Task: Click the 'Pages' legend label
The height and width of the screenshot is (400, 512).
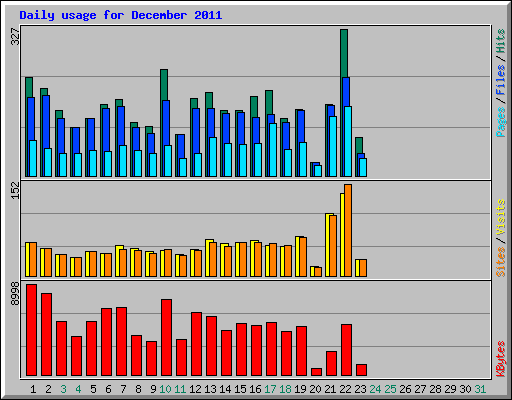Action: click(x=501, y=122)
